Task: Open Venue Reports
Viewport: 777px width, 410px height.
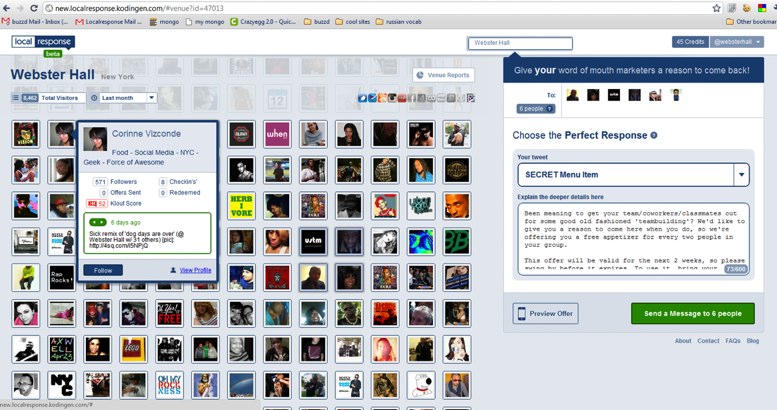Action: point(444,75)
